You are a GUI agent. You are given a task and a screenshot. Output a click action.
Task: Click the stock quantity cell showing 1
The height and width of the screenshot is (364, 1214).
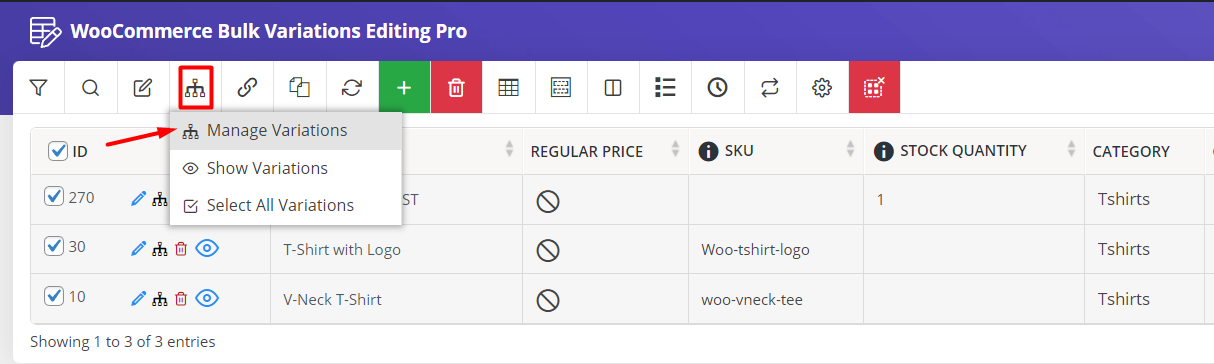pyautogui.click(x=973, y=199)
